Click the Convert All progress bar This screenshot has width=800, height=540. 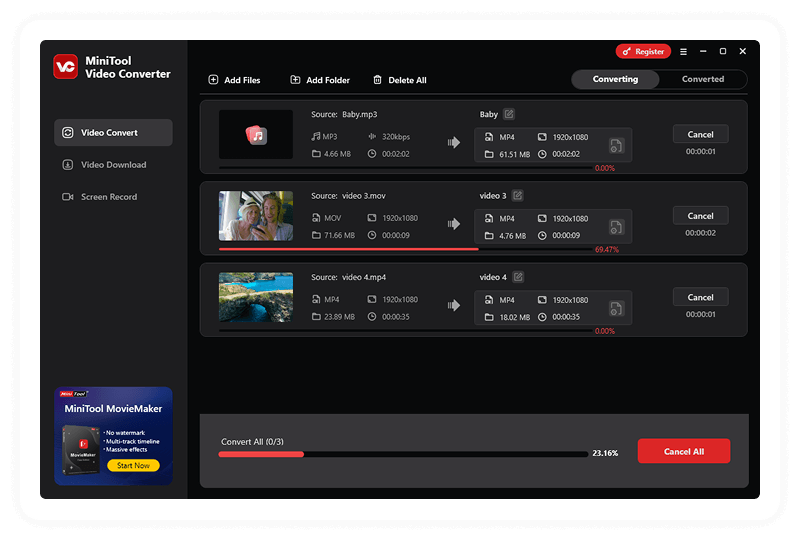[403, 454]
